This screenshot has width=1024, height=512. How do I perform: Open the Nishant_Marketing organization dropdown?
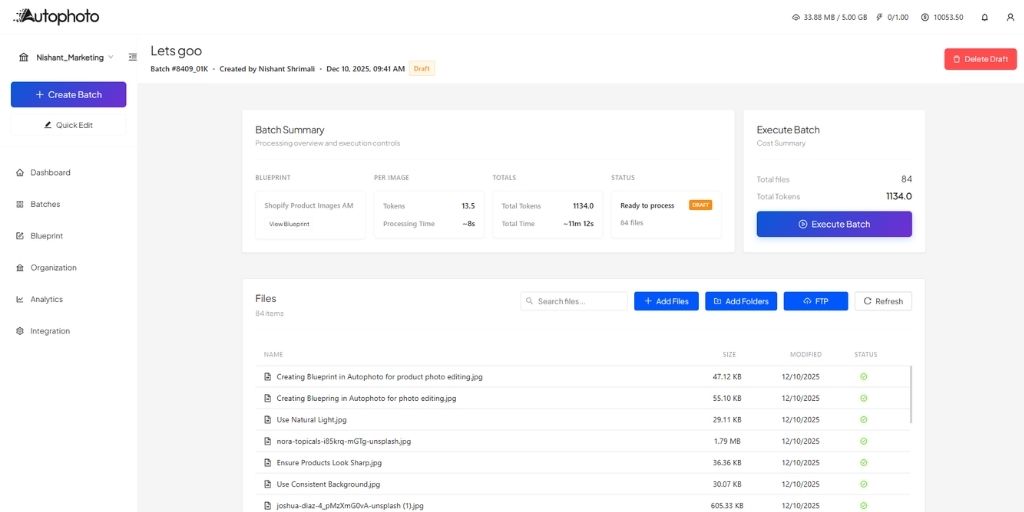tap(67, 57)
